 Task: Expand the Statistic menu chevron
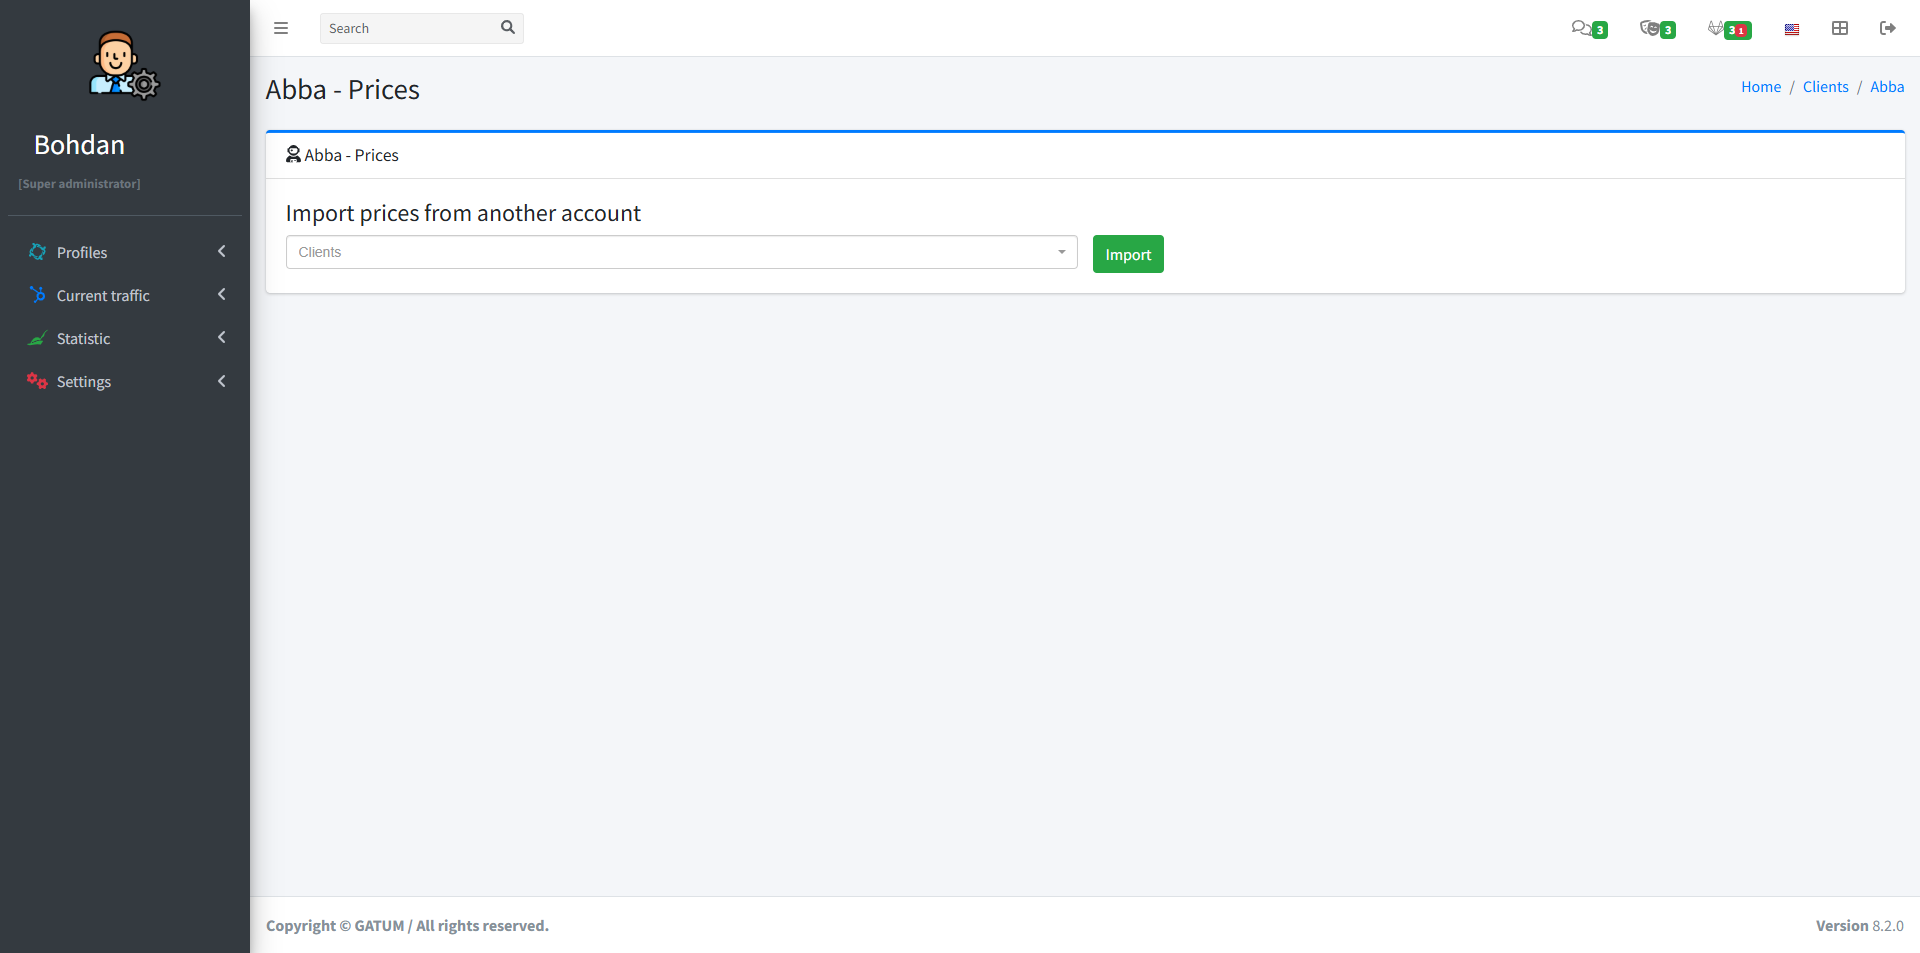tap(221, 338)
